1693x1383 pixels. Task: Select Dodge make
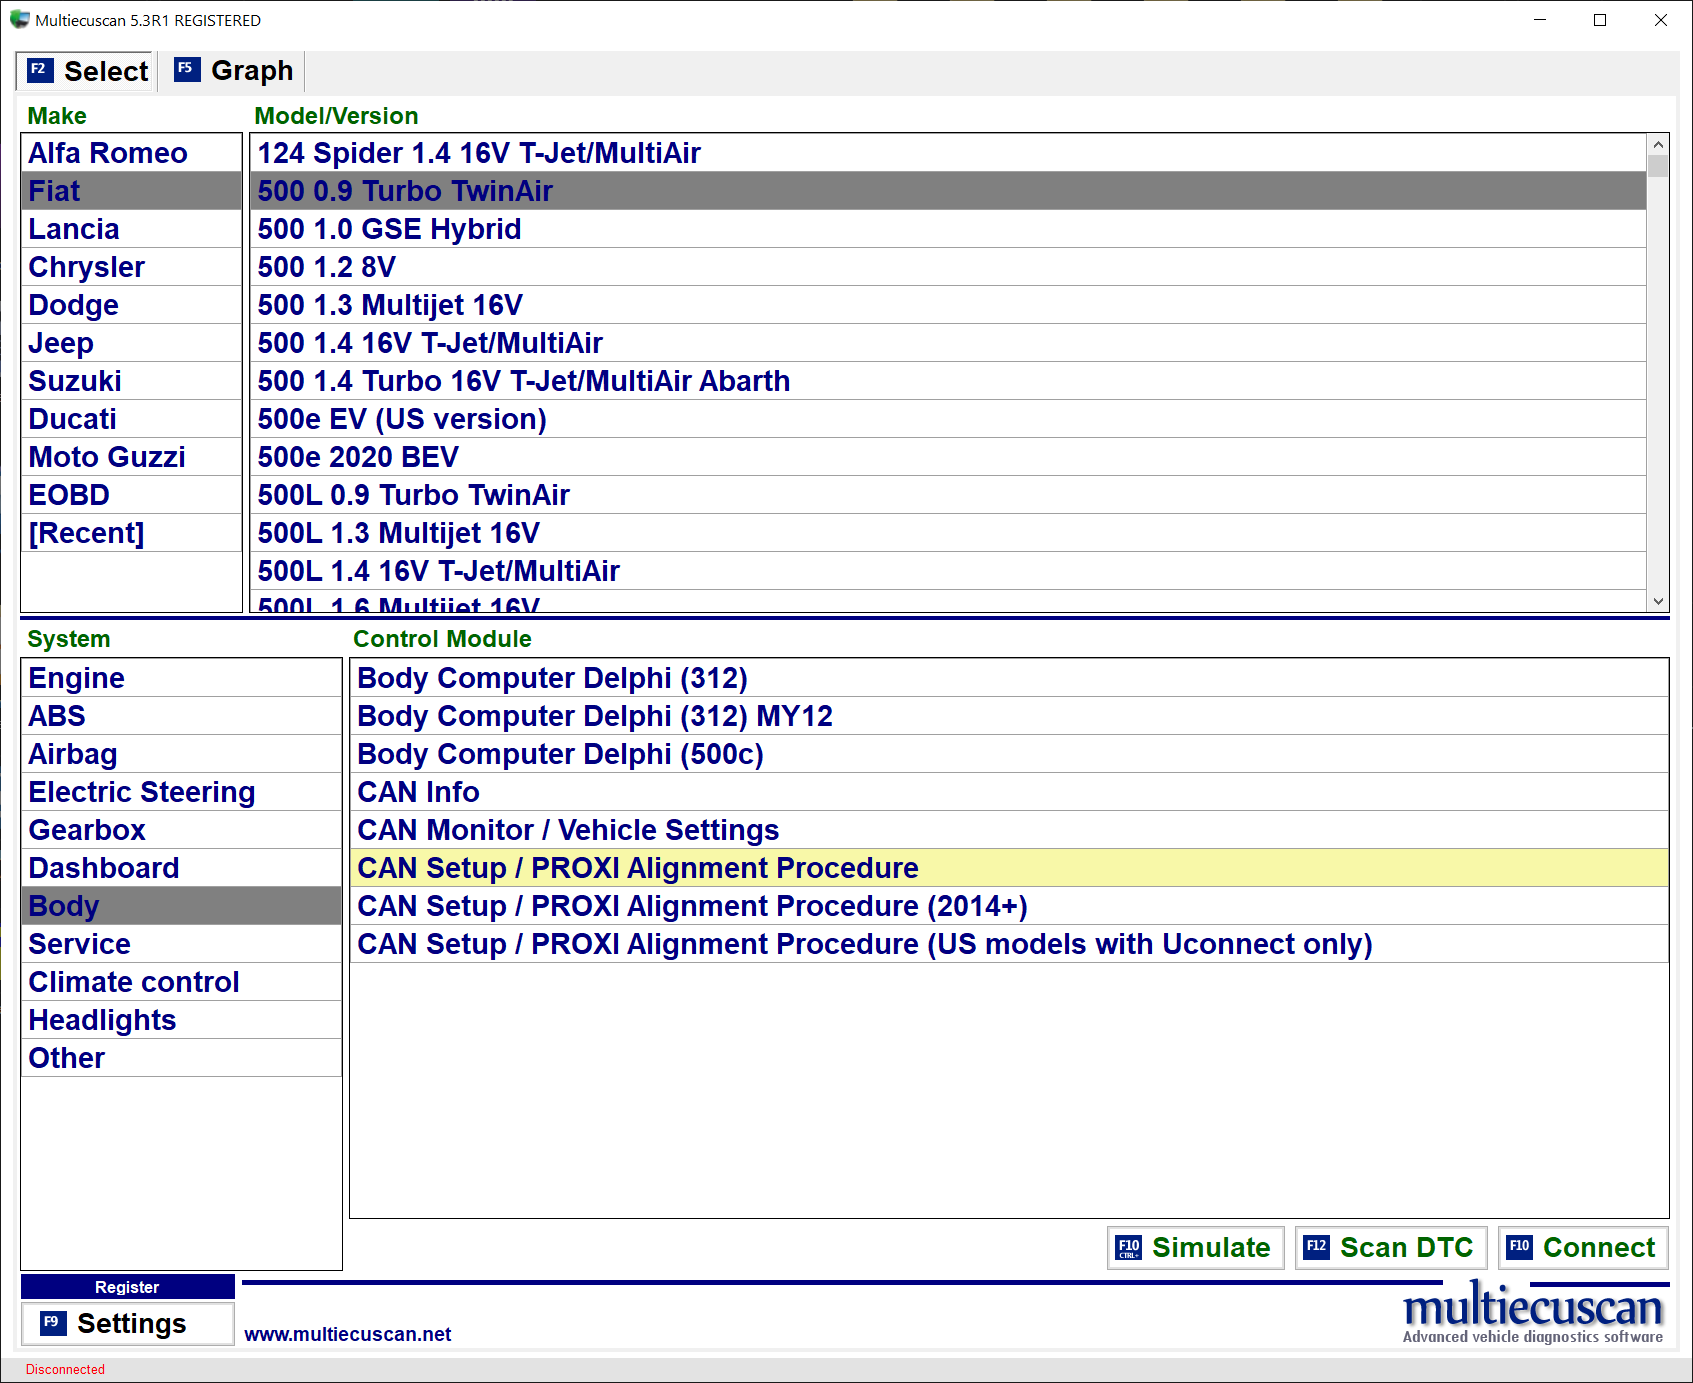(x=132, y=305)
